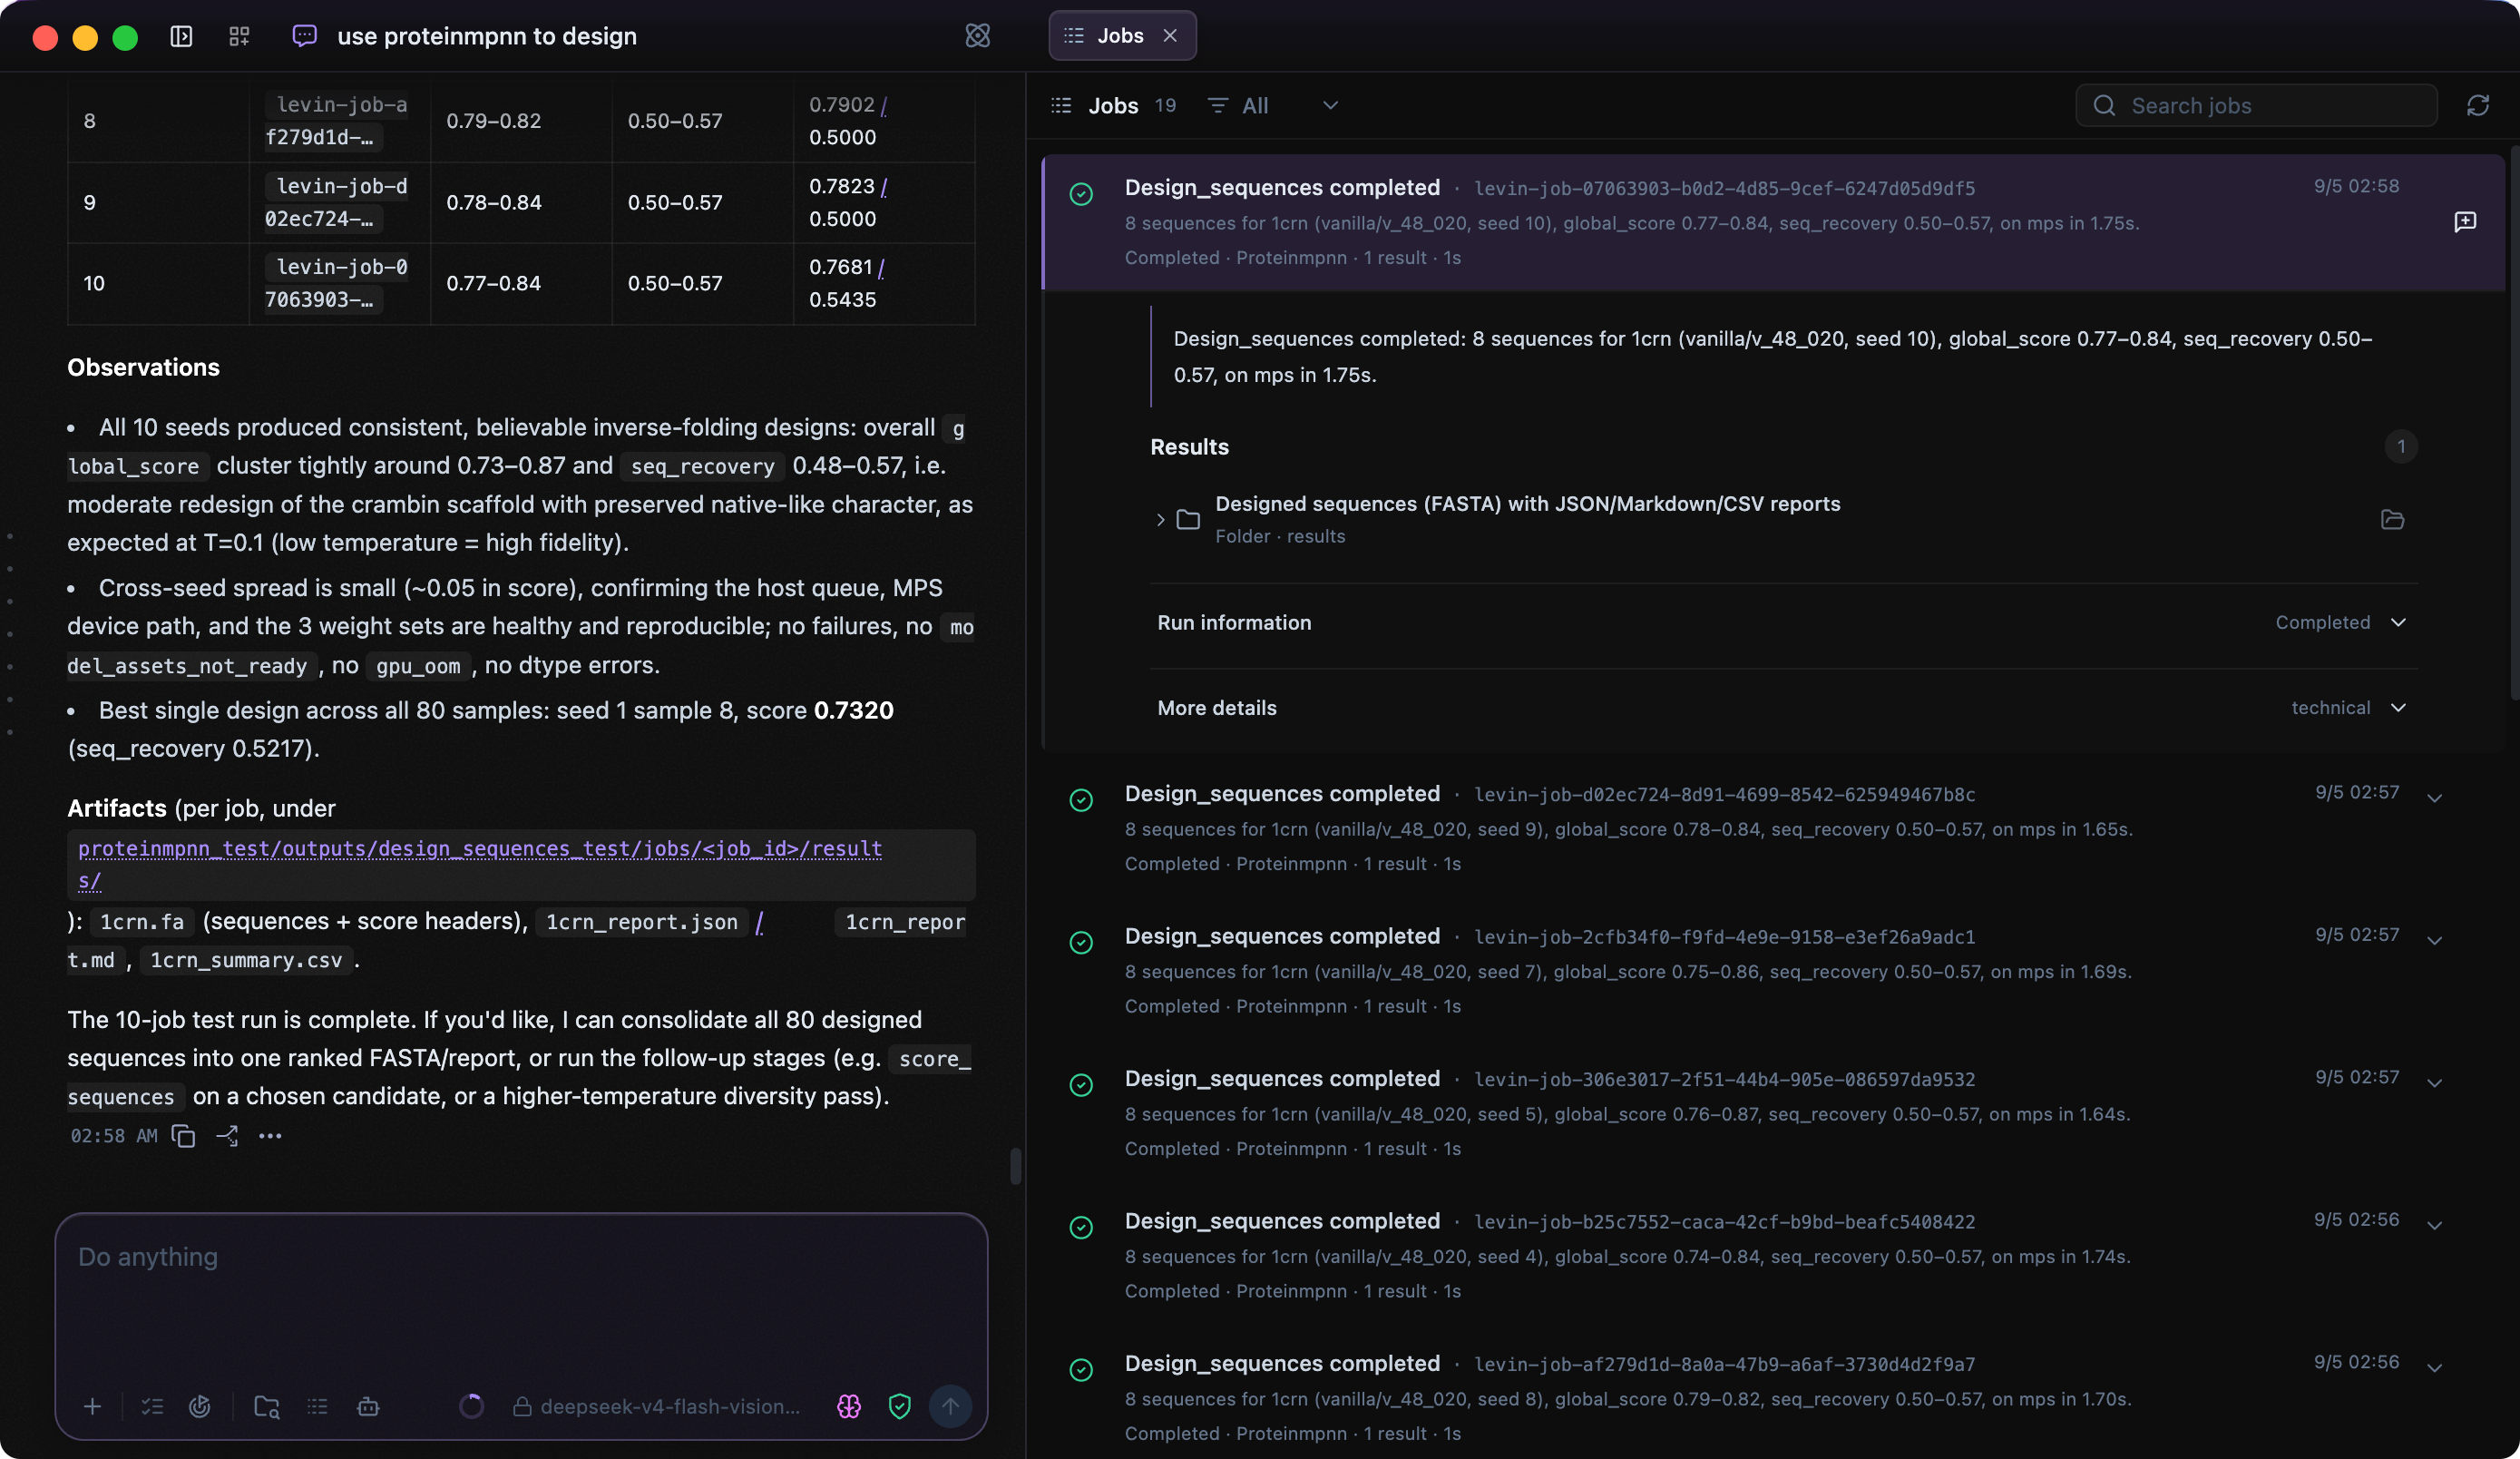Open link after score 0.7823
This screenshot has width=2520, height=1459.
point(884,187)
